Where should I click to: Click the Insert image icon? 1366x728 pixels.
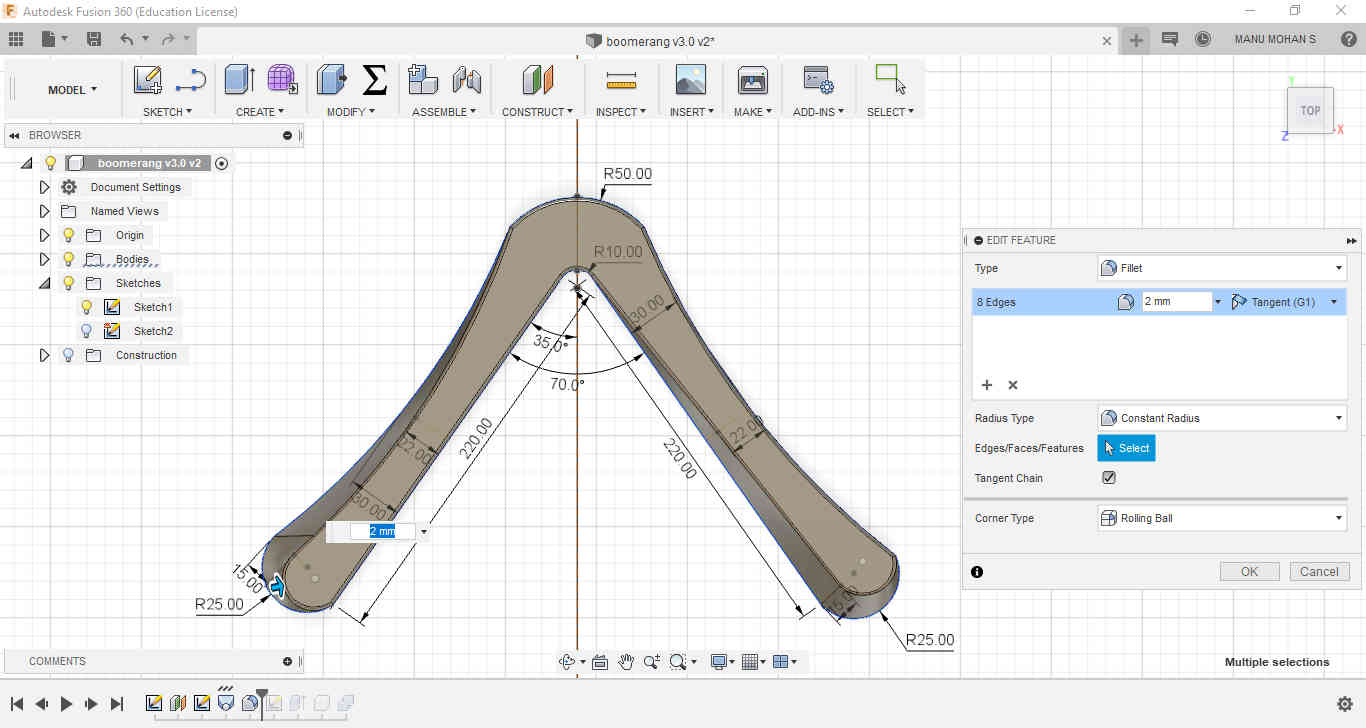click(690, 80)
